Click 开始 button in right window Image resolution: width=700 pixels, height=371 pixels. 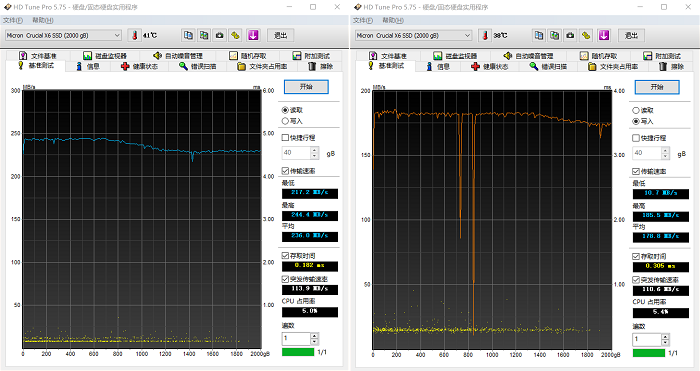pos(657,87)
